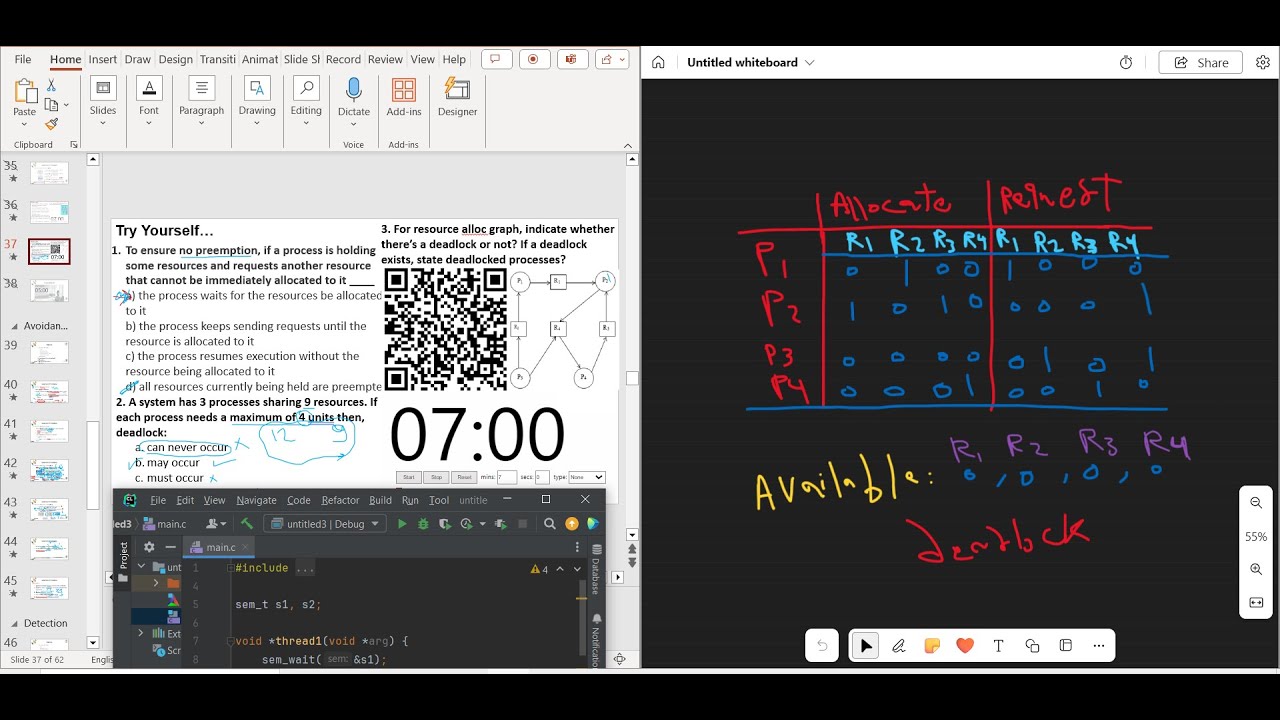Click the Start timer button on slide
This screenshot has height=720, width=1280.
pos(408,478)
